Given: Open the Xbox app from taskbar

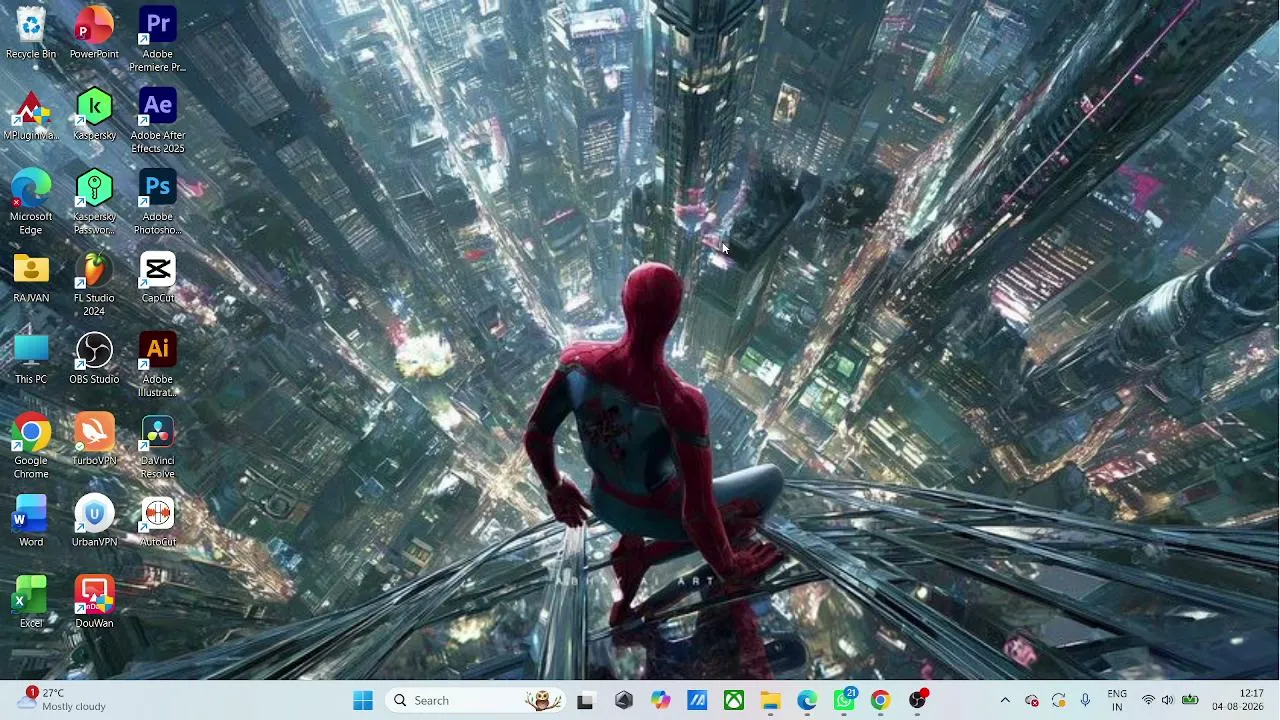Looking at the screenshot, I should [734, 701].
